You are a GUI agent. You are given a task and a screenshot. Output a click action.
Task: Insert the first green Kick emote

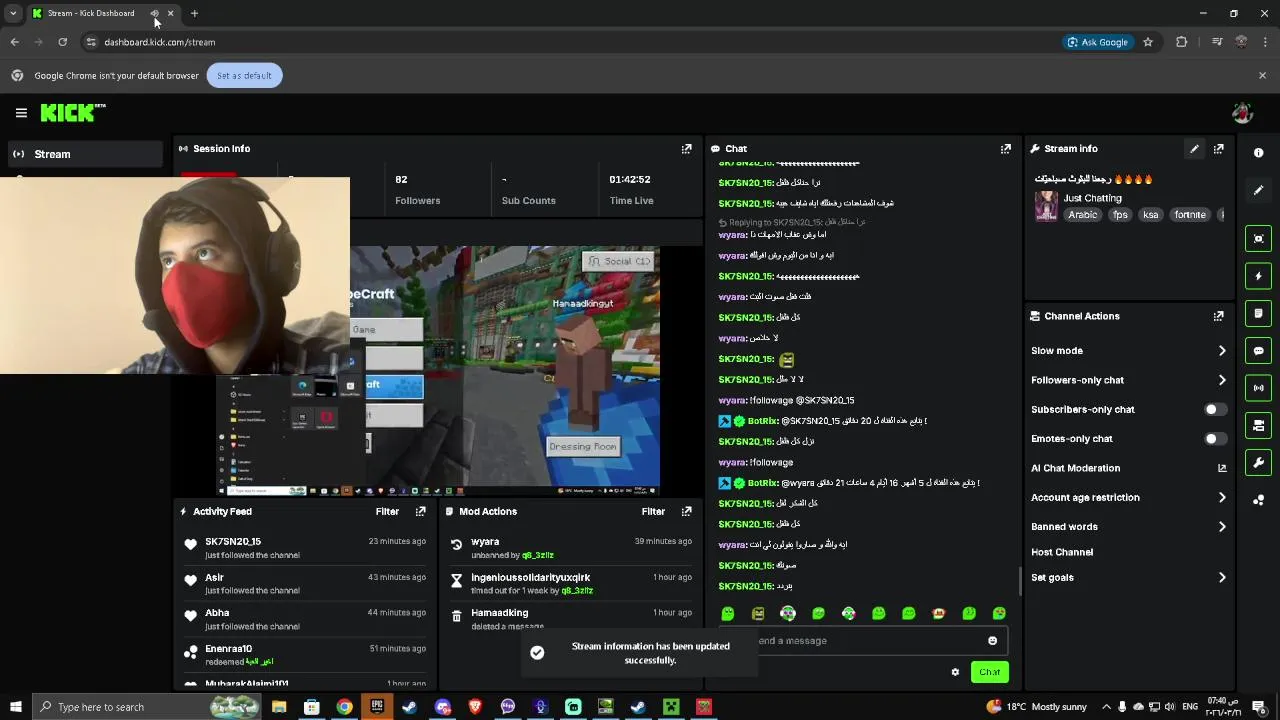click(x=728, y=613)
